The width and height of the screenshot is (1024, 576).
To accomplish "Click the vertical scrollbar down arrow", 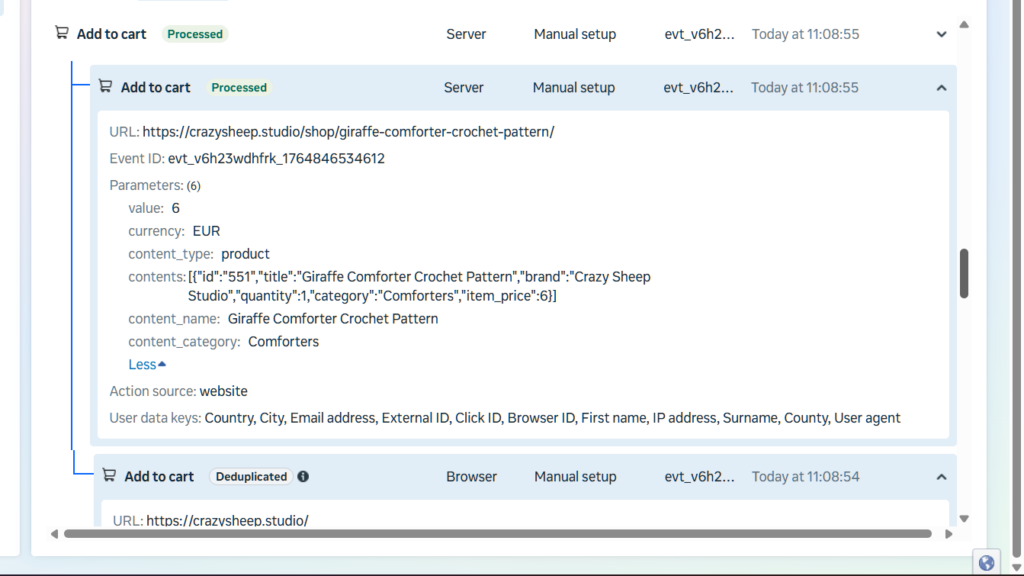I will tap(964, 518).
